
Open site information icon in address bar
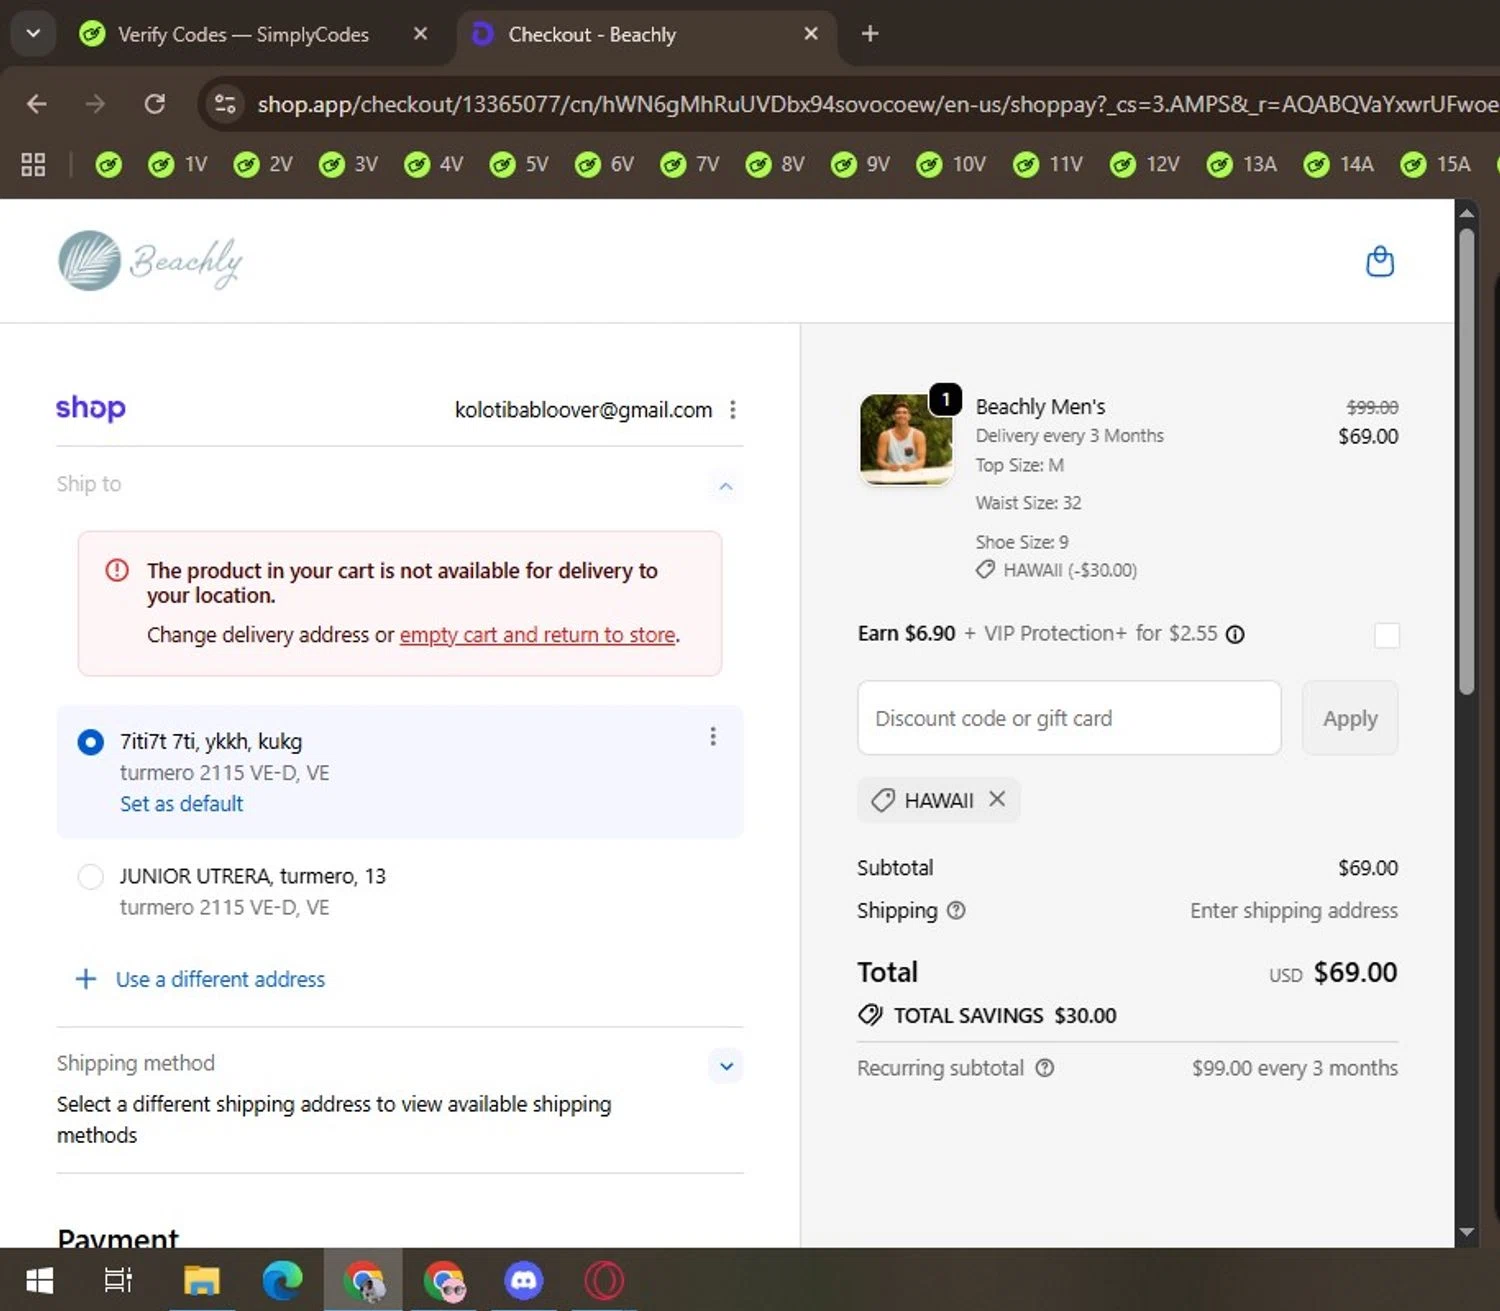pyautogui.click(x=225, y=104)
